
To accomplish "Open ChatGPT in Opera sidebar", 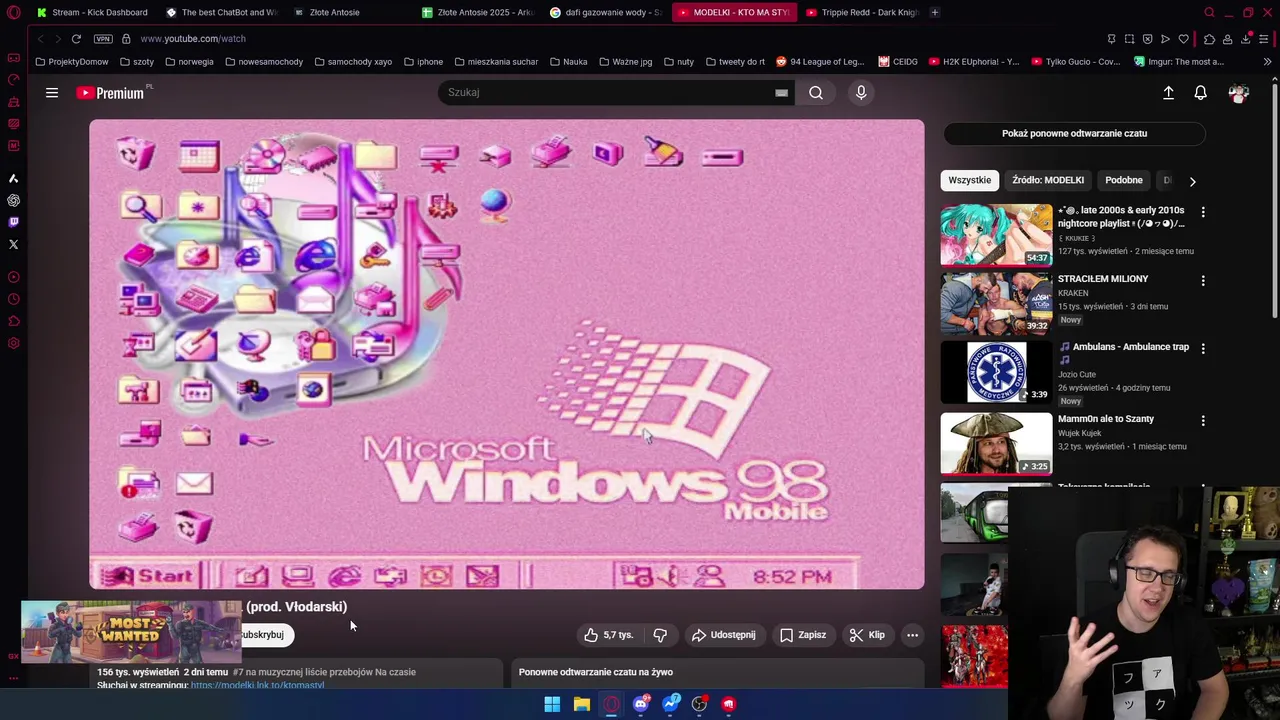I will point(13,200).
